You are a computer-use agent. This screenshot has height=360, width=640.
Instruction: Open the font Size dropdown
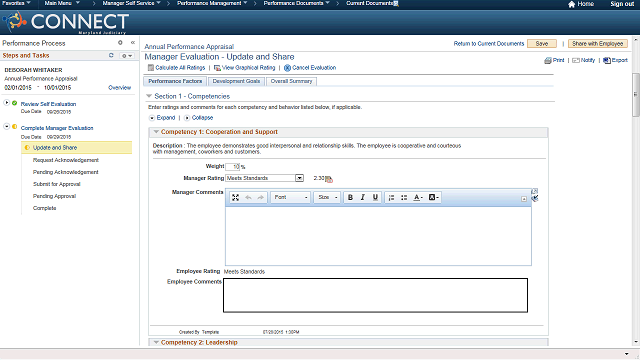pyautogui.click(x=327, y=198)
